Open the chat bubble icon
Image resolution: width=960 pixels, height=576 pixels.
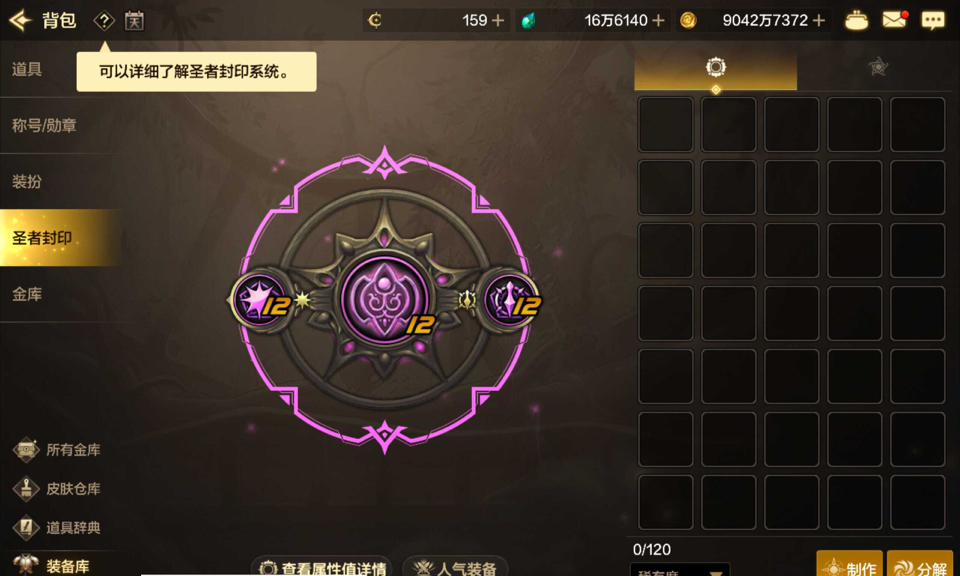click(x=933, y=20)
